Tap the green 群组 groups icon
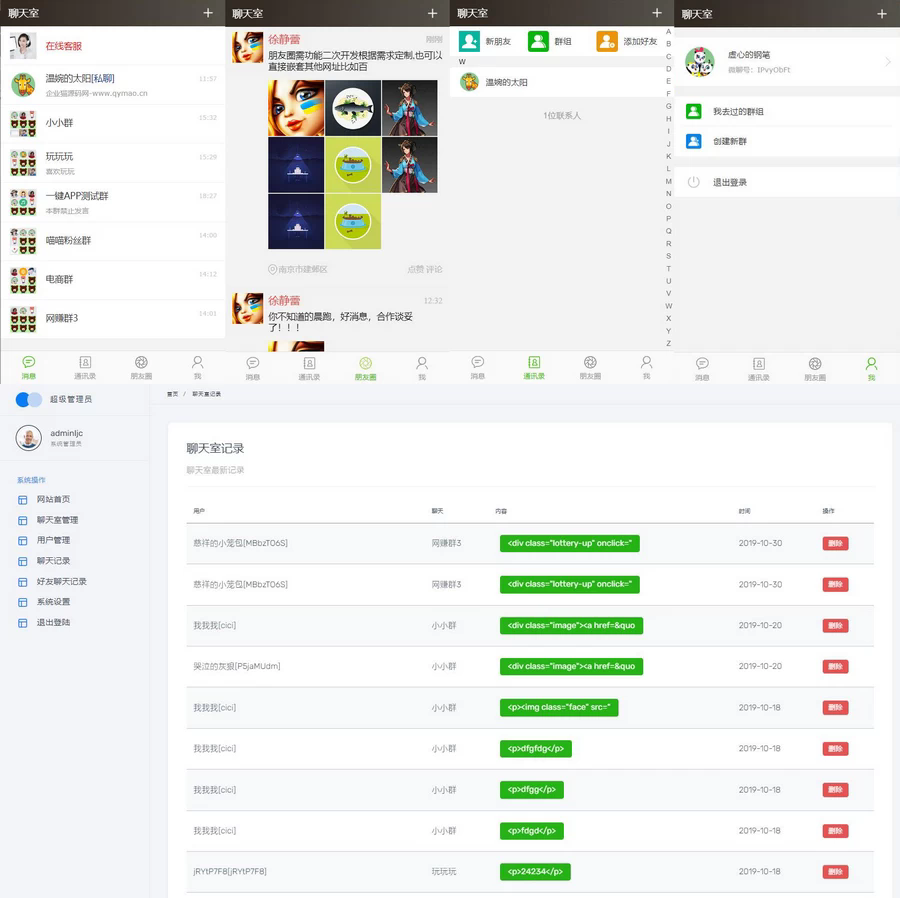Viewport: 900px width, 898px height. (538, 41)
